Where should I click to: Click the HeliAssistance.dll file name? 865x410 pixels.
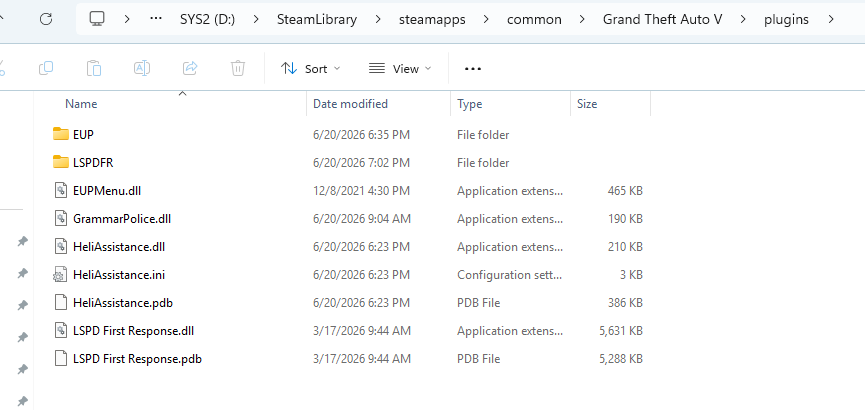coord(119,247)
